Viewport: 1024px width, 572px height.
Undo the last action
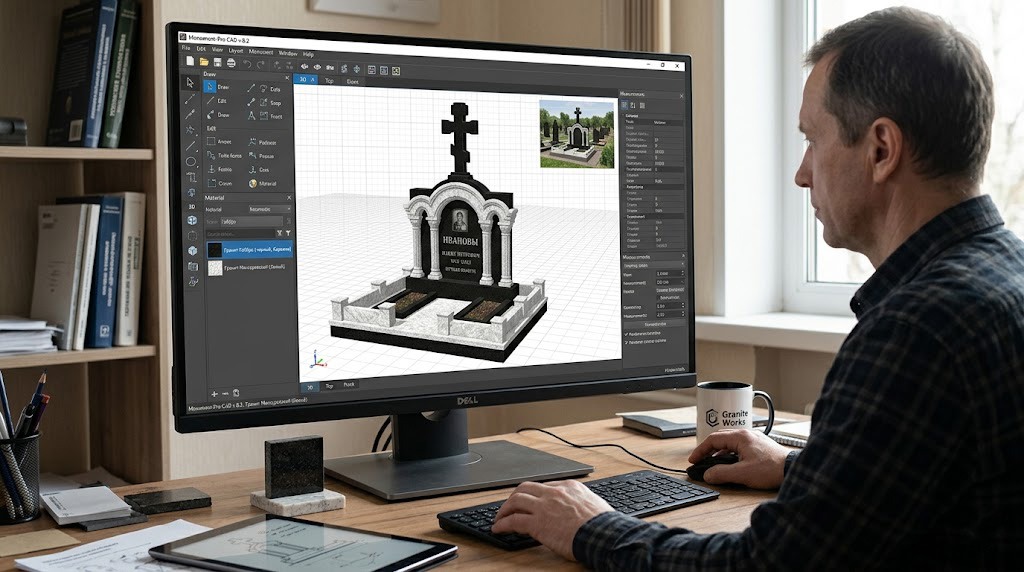248,64
